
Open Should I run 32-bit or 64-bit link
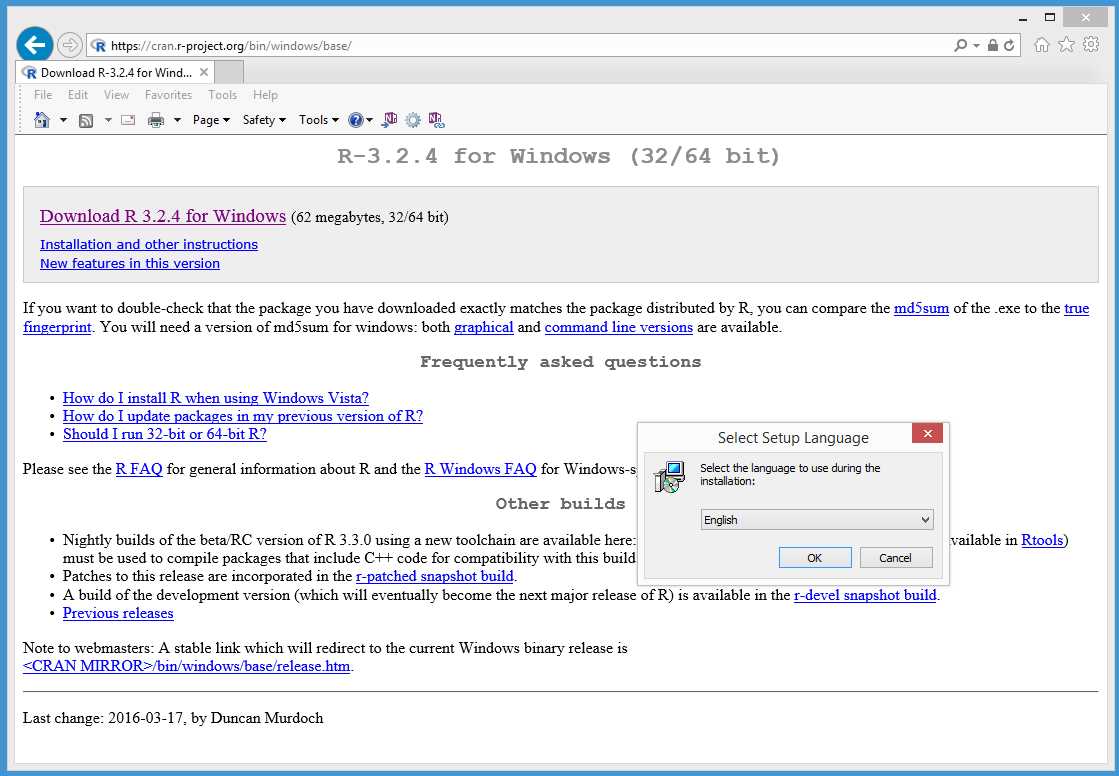[x=164, y=433]
